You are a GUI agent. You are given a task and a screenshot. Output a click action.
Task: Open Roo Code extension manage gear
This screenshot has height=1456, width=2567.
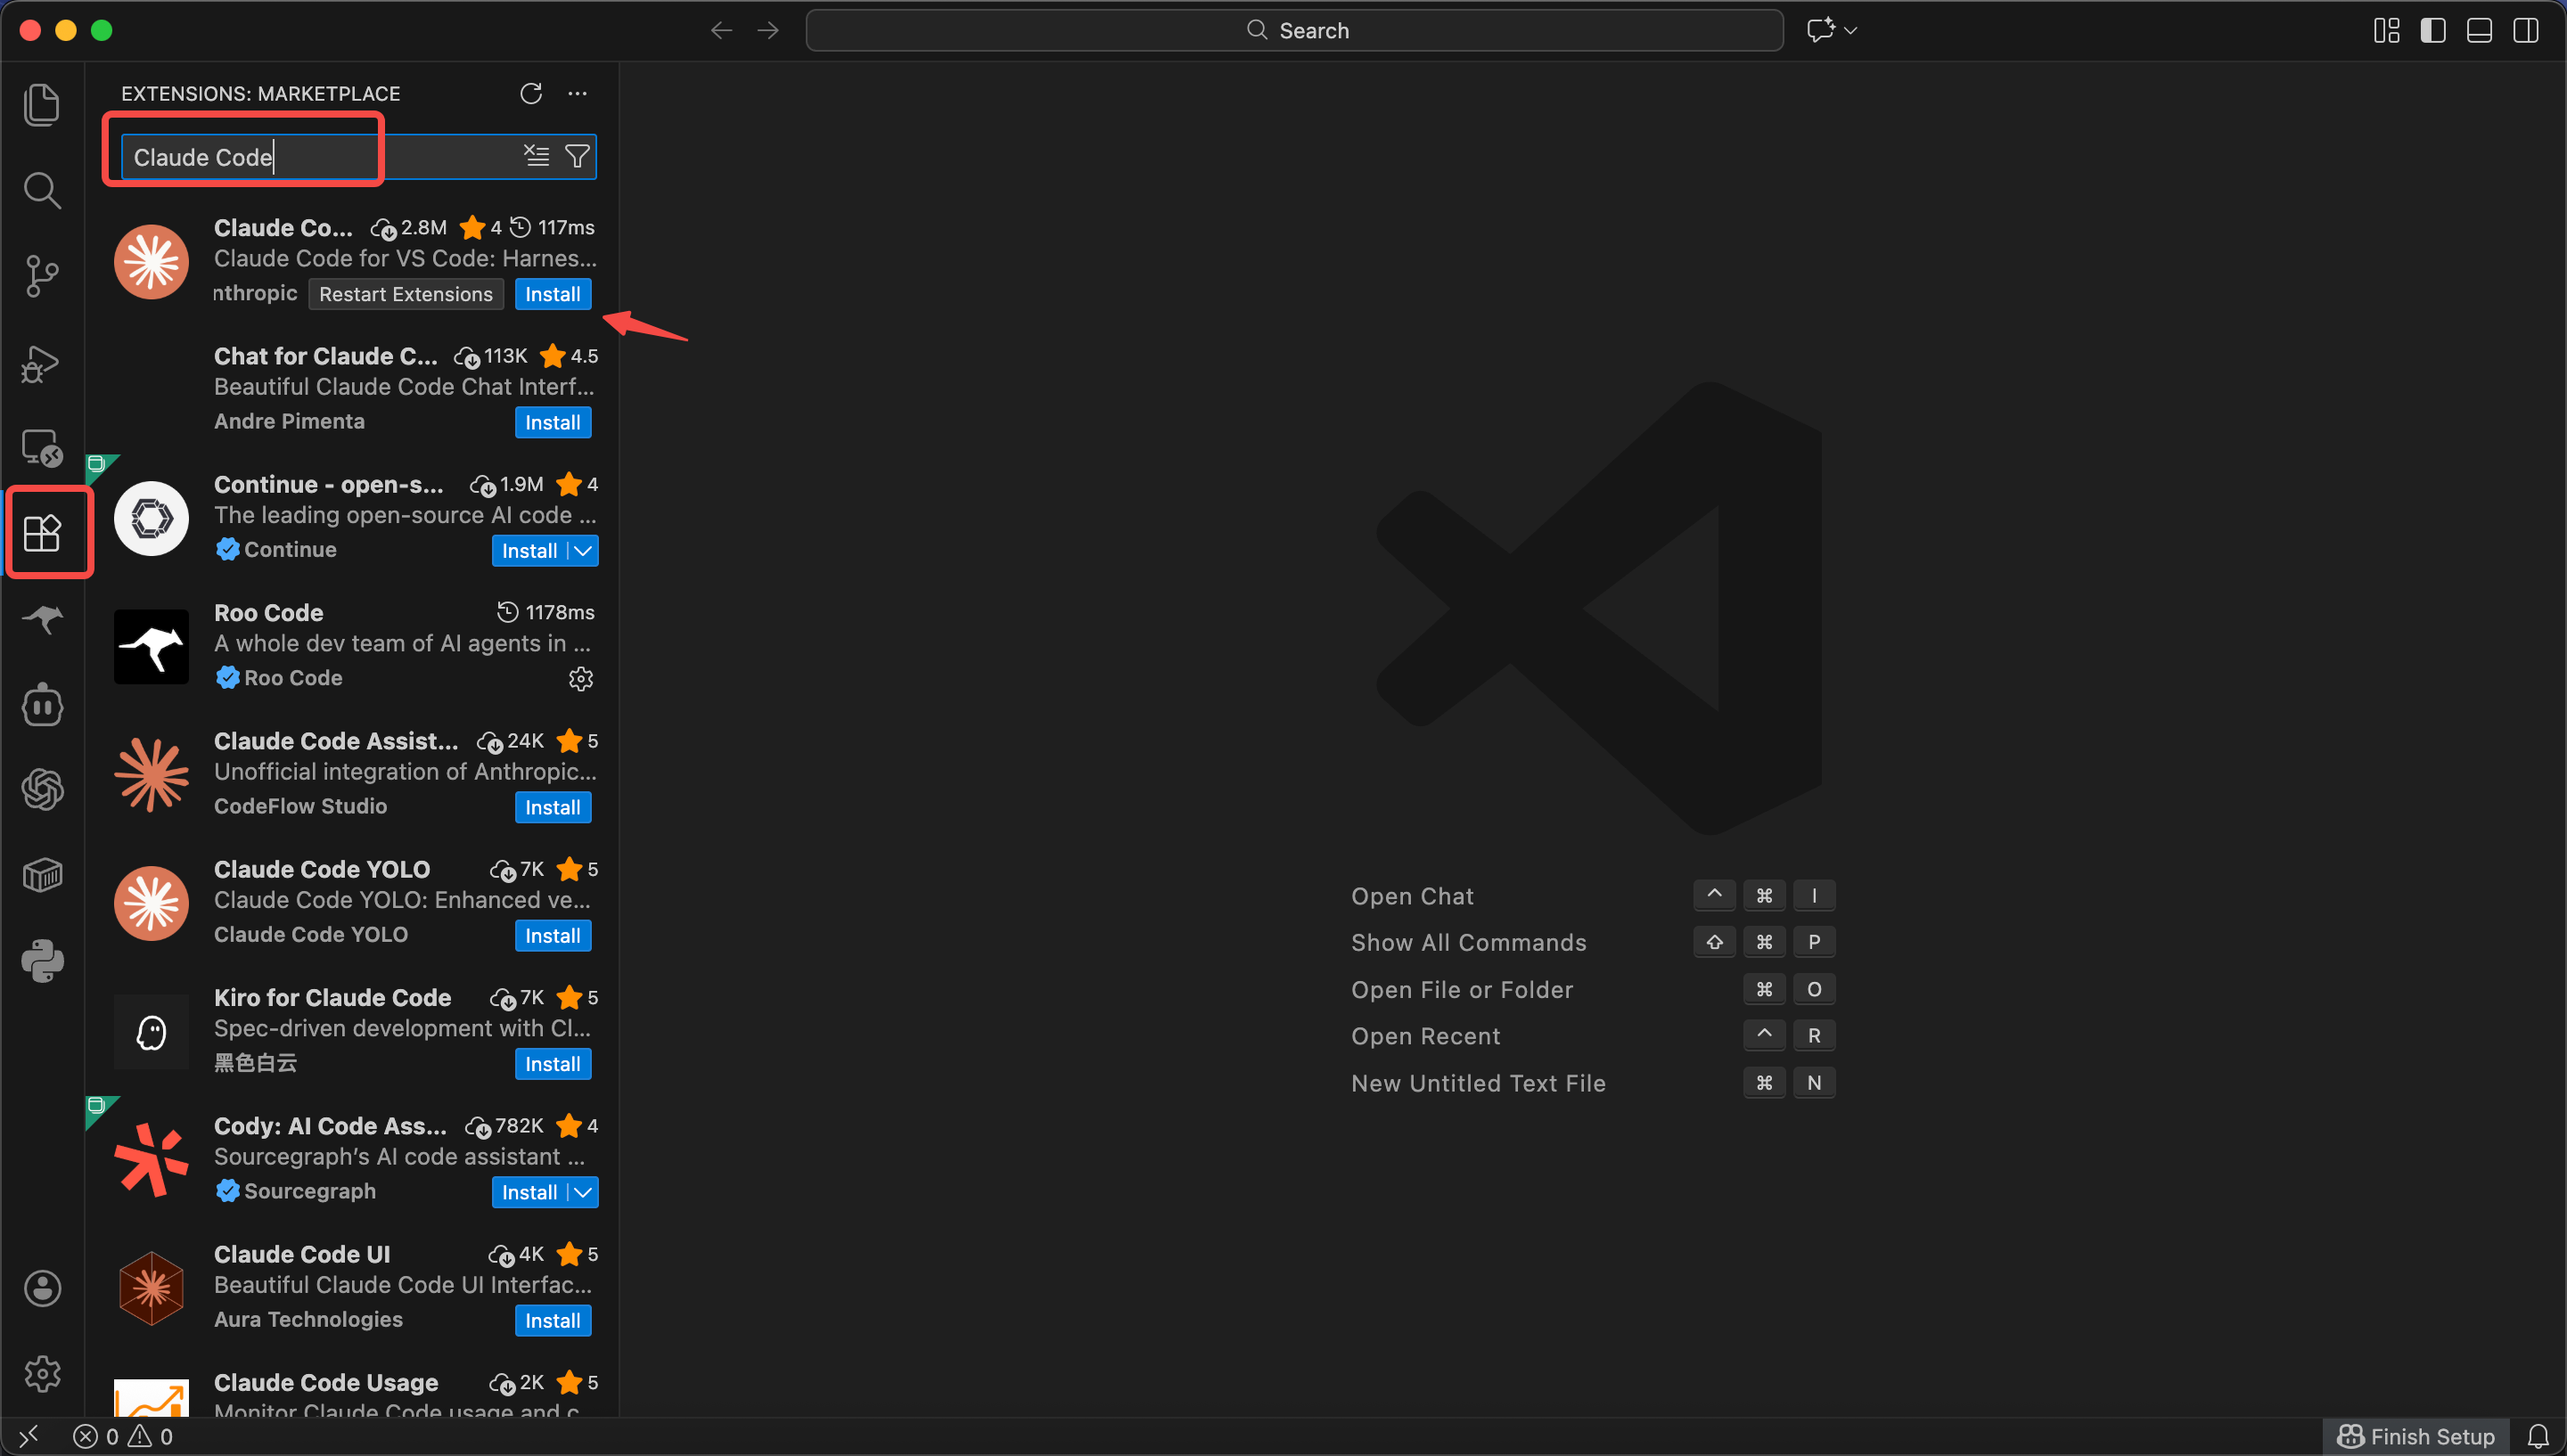tap(581, 679)
